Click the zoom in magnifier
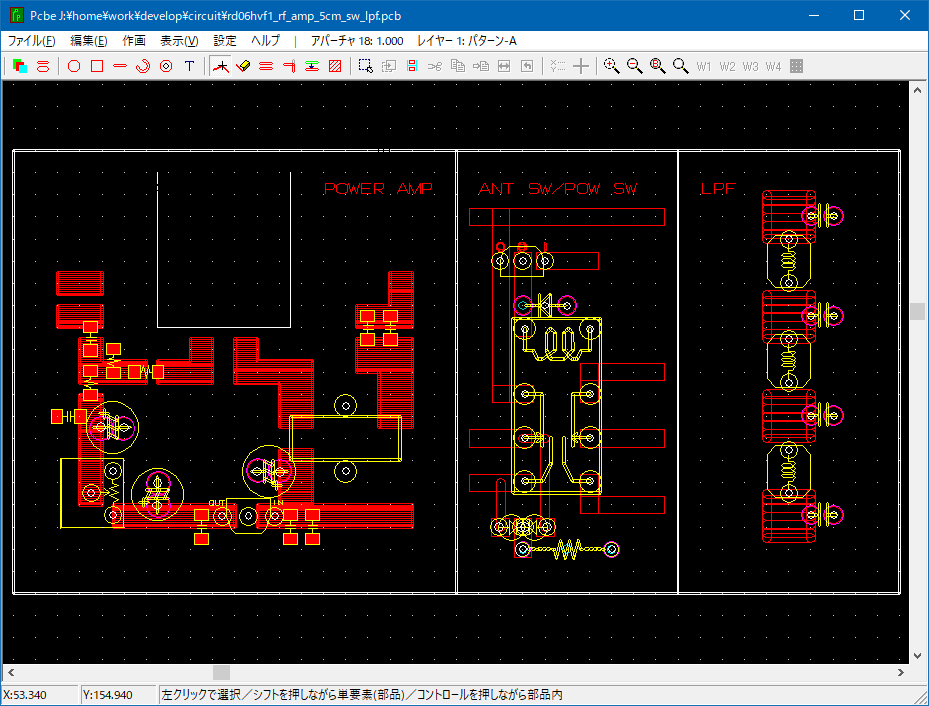 click(611, 66)
